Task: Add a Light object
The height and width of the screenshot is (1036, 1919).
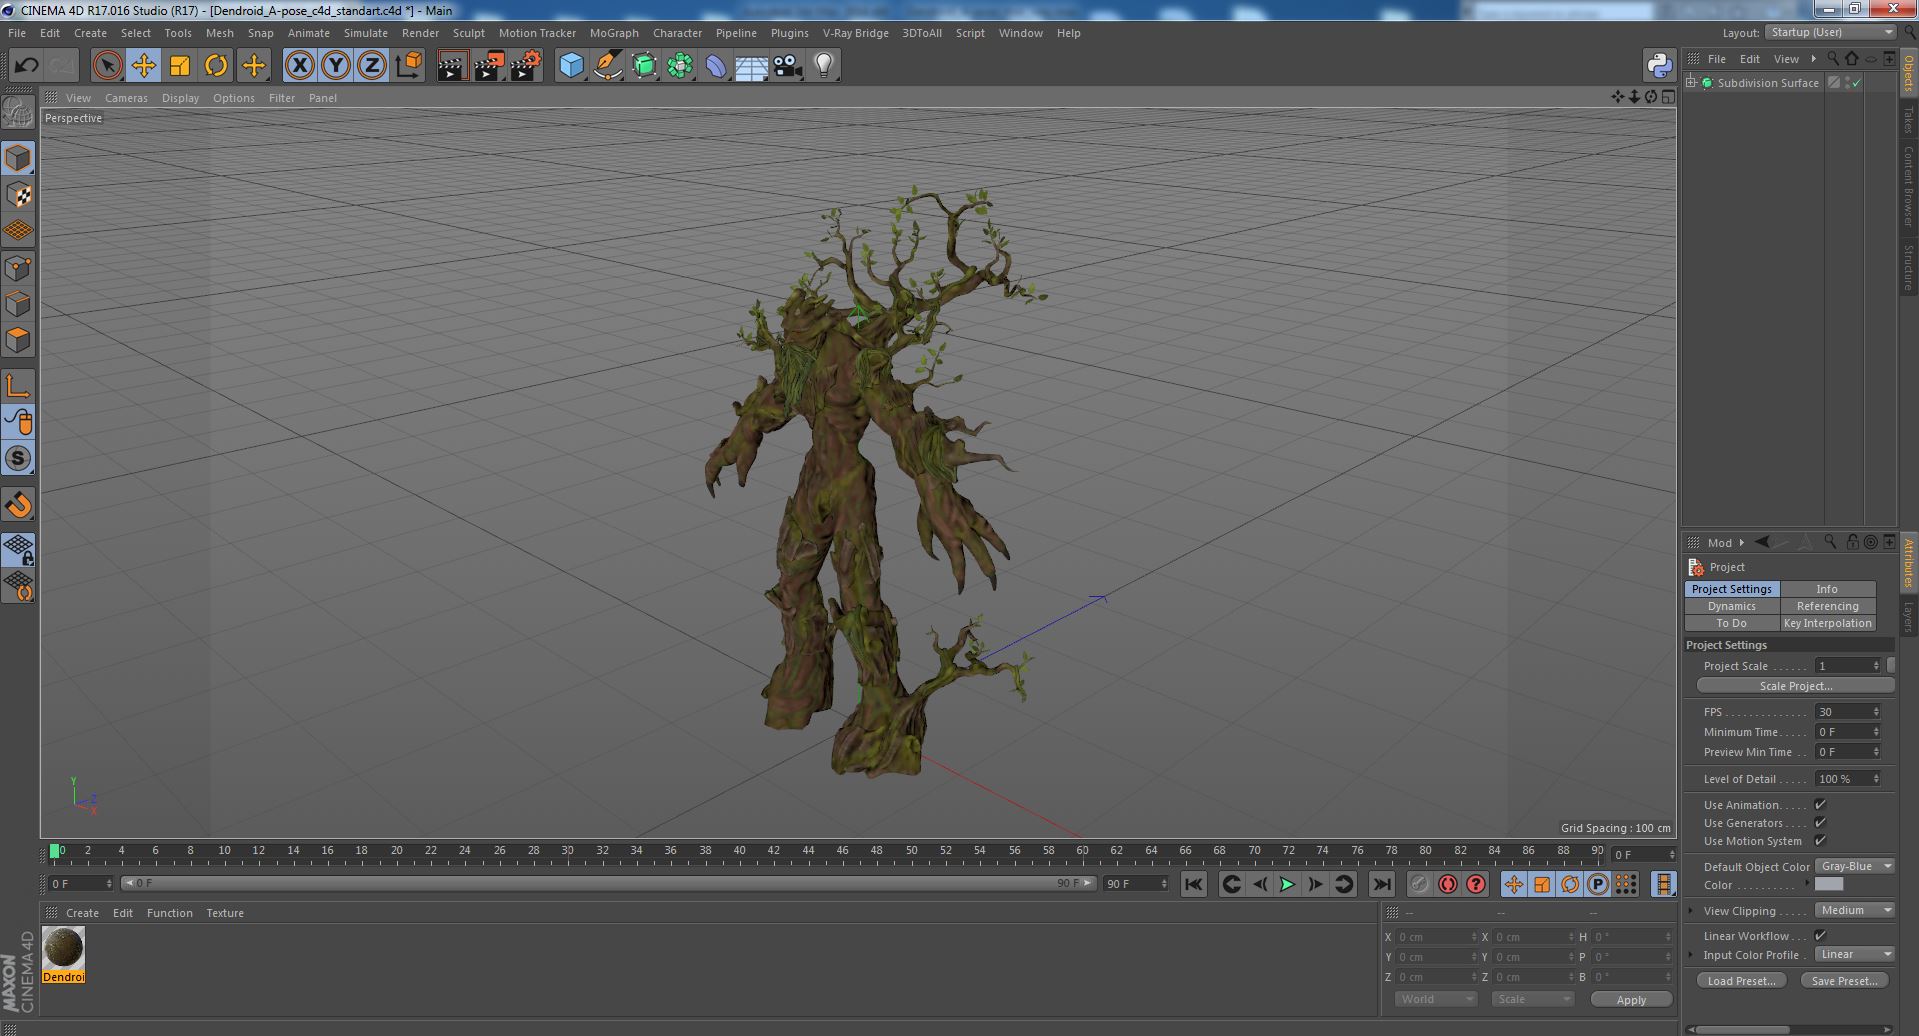Action: click(823, 66)
